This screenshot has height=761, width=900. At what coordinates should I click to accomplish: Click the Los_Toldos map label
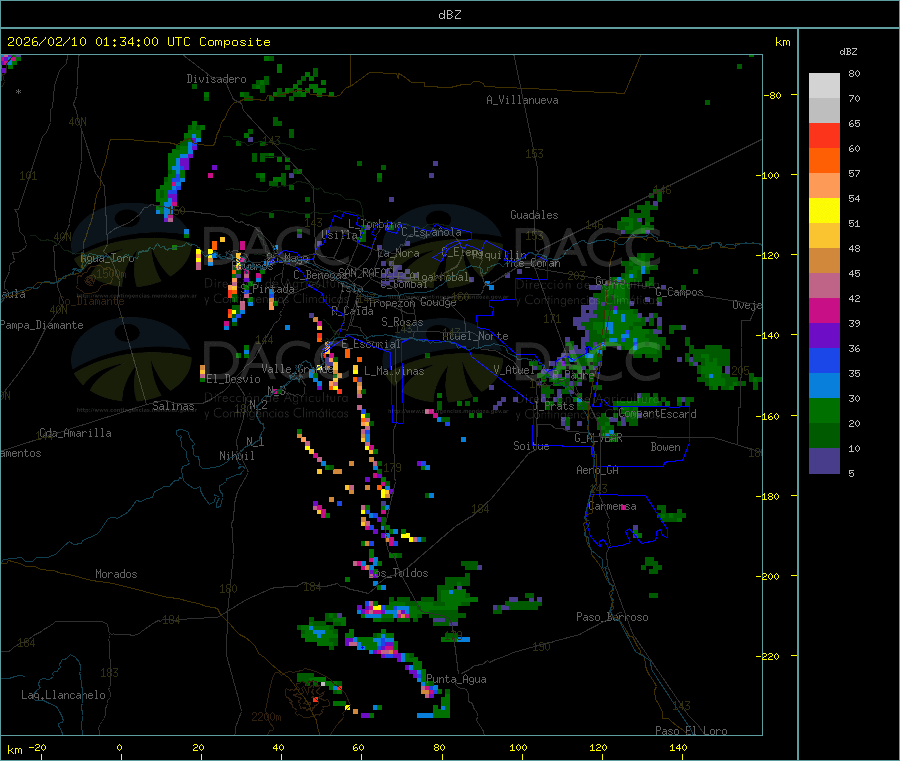(x=398, y=573)
